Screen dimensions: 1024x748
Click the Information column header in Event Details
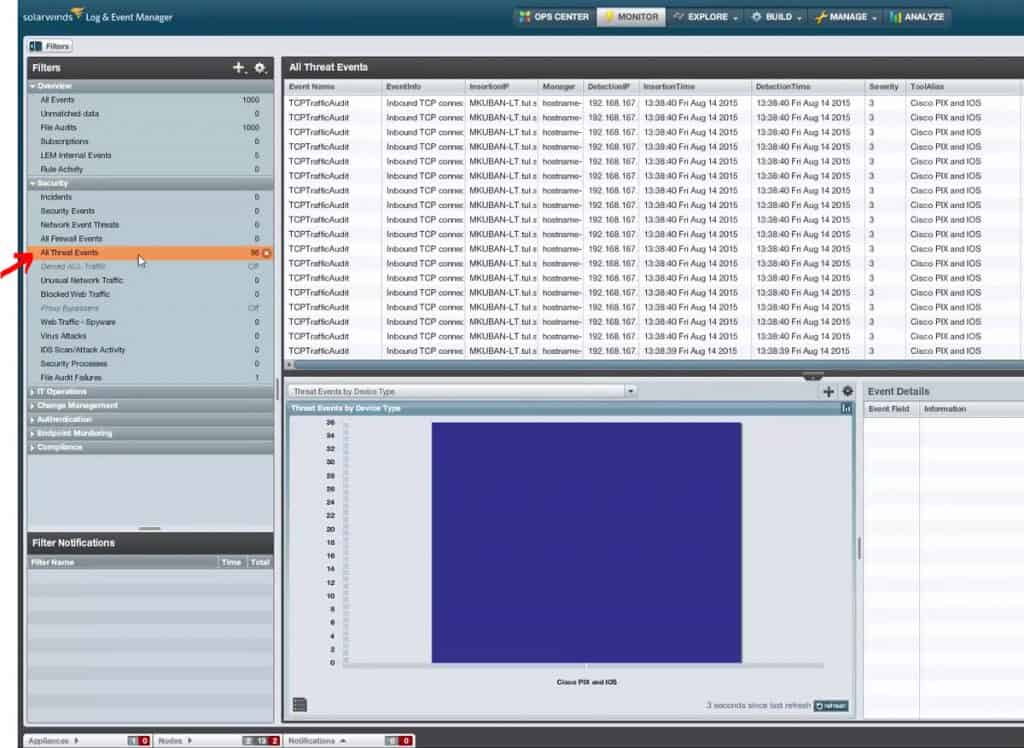(x=971, y=409)
